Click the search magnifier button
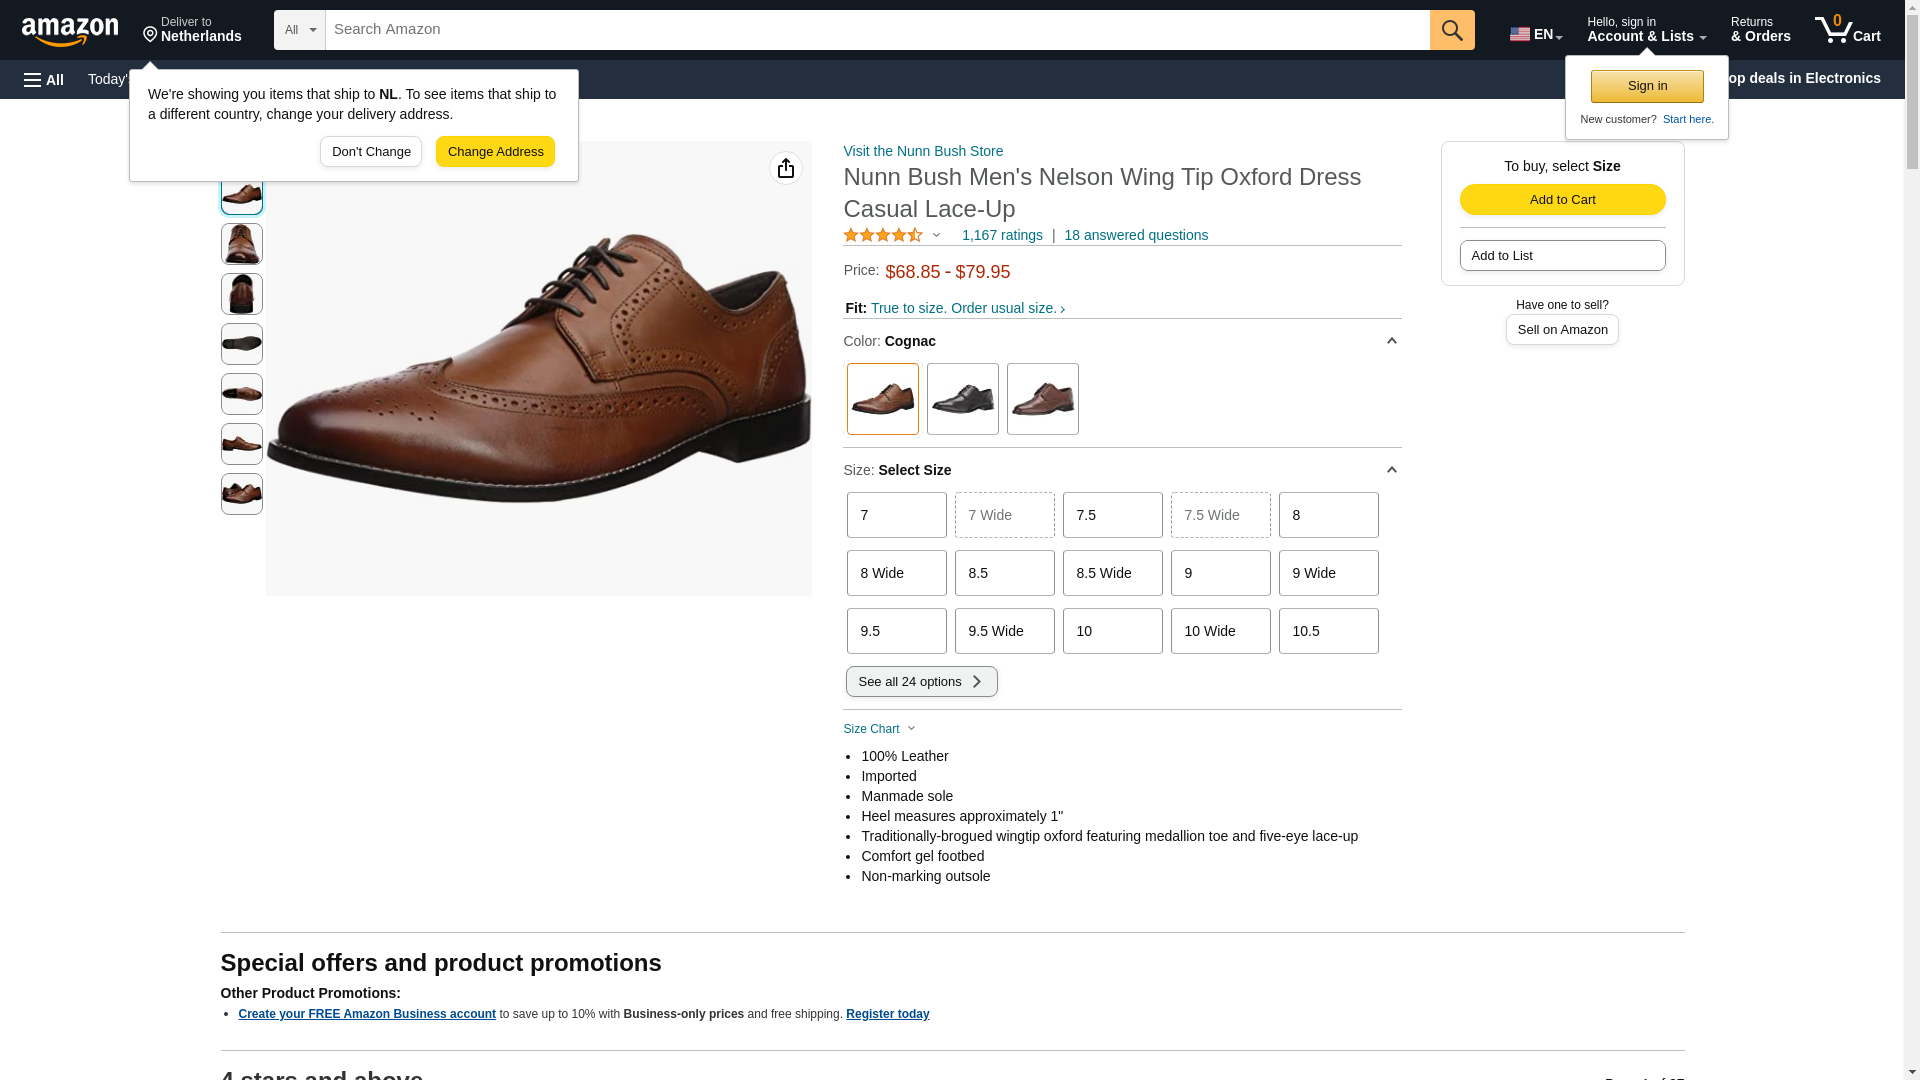The image size is (1920, 1080). [x=1451, y=30]
